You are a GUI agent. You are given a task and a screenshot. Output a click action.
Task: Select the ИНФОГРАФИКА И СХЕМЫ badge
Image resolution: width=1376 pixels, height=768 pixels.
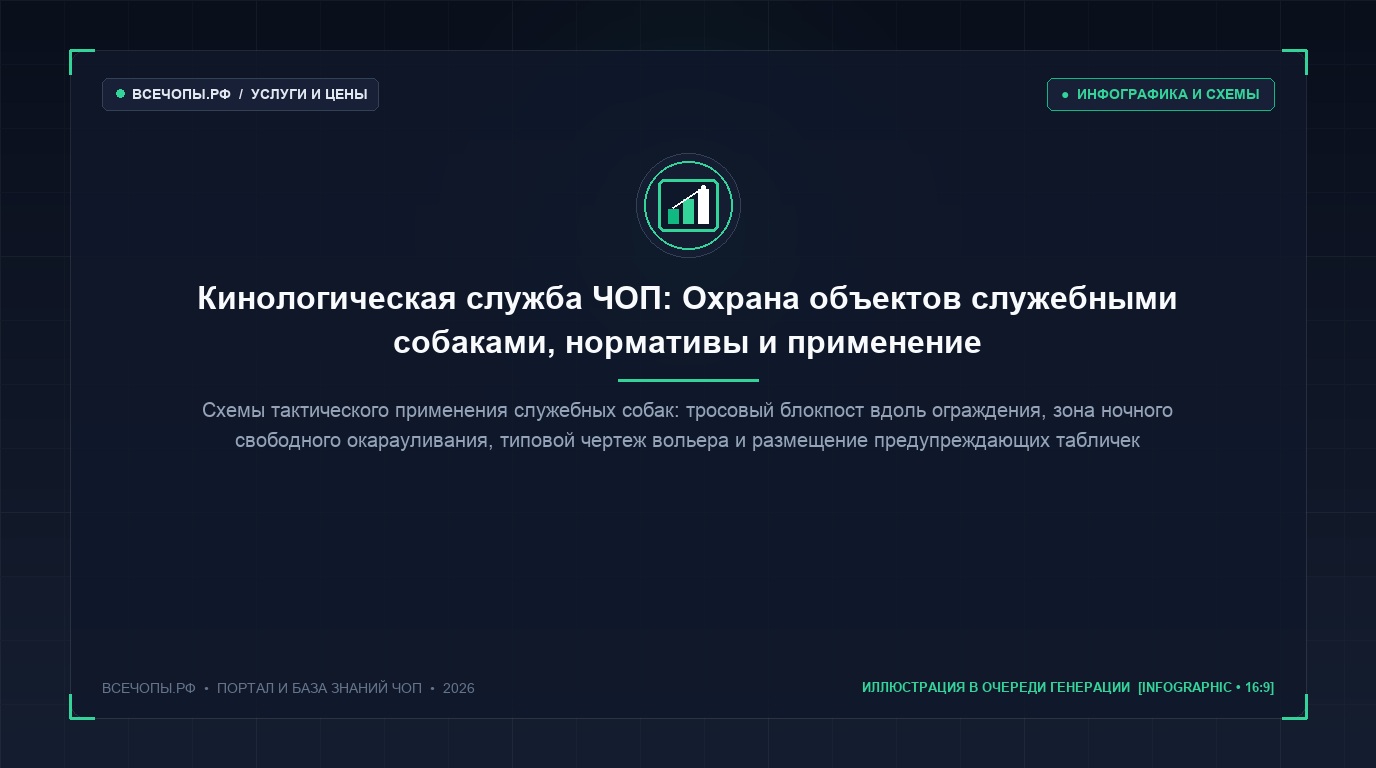click(x=1160, y=95)
